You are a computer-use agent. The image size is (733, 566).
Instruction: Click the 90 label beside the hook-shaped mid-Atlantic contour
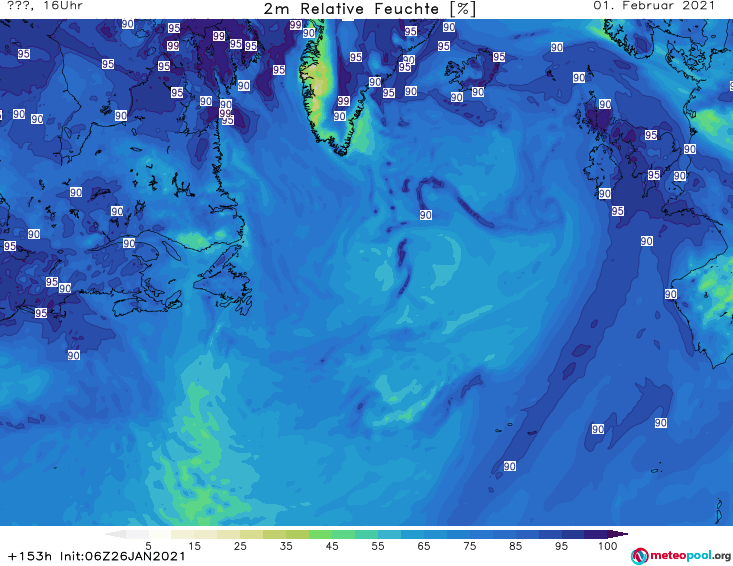click(425, 215)
